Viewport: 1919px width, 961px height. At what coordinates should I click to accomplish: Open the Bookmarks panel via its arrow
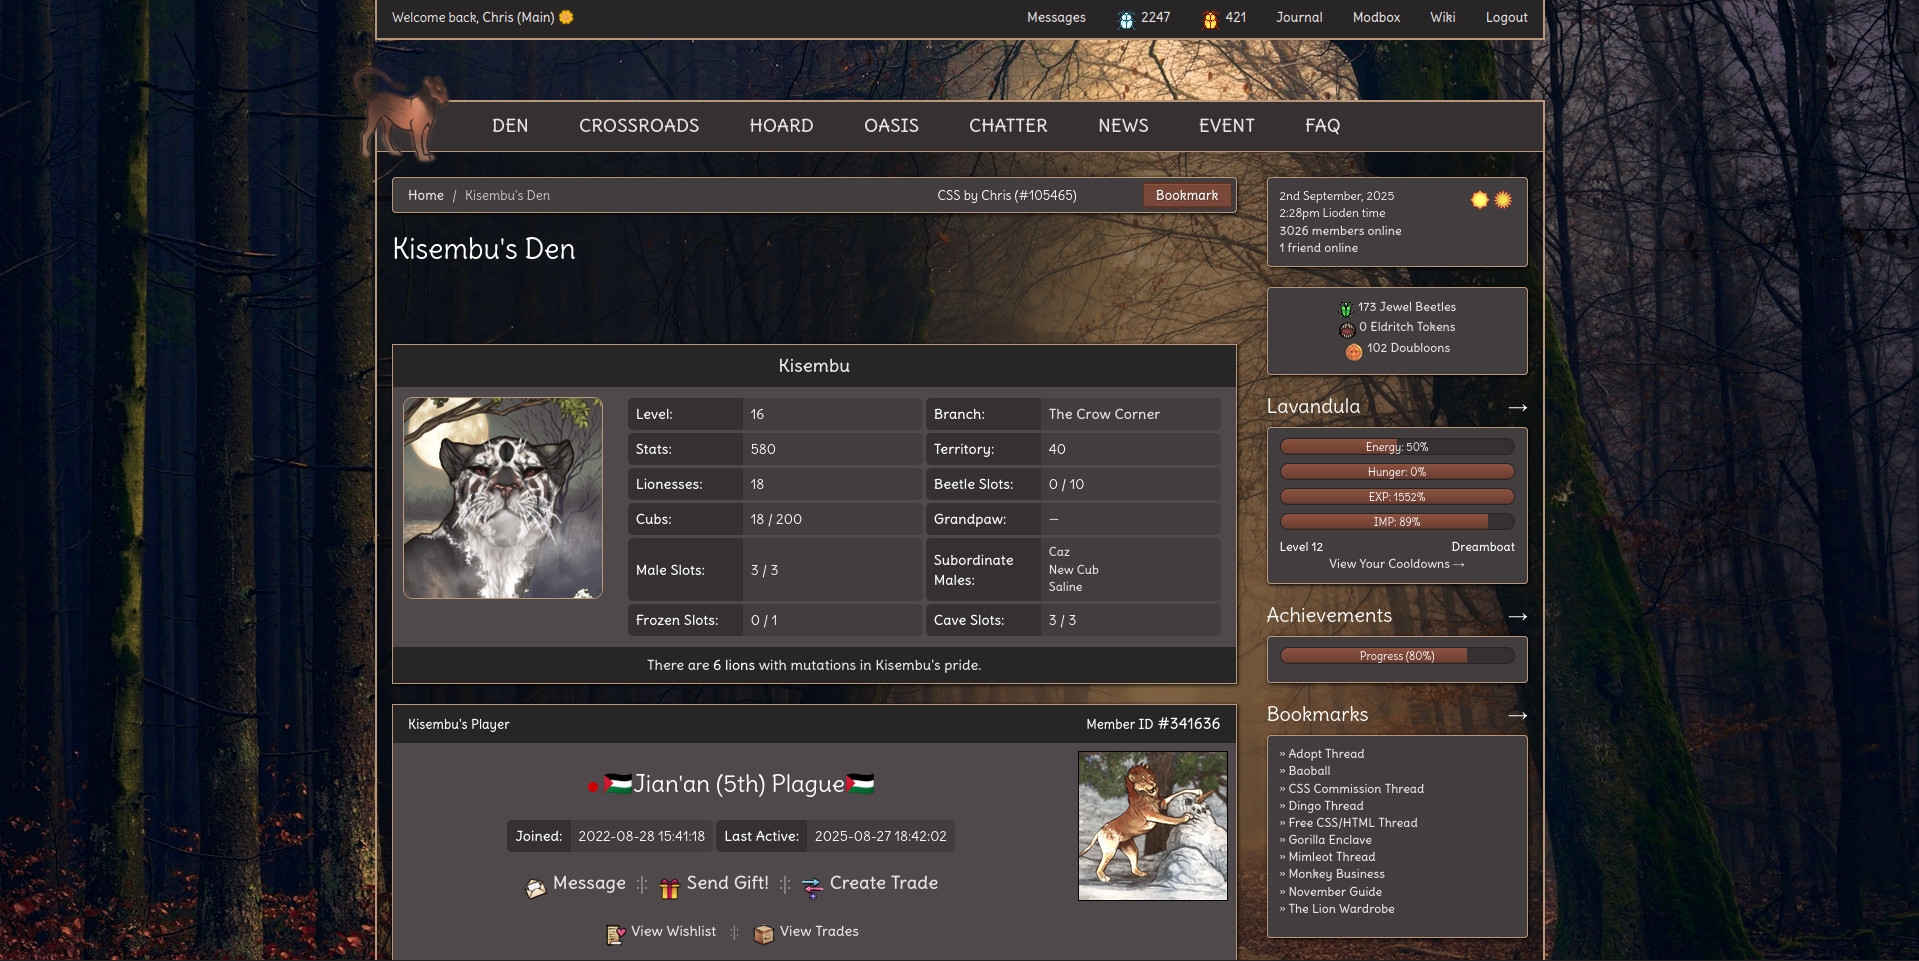click(1517, 715)
